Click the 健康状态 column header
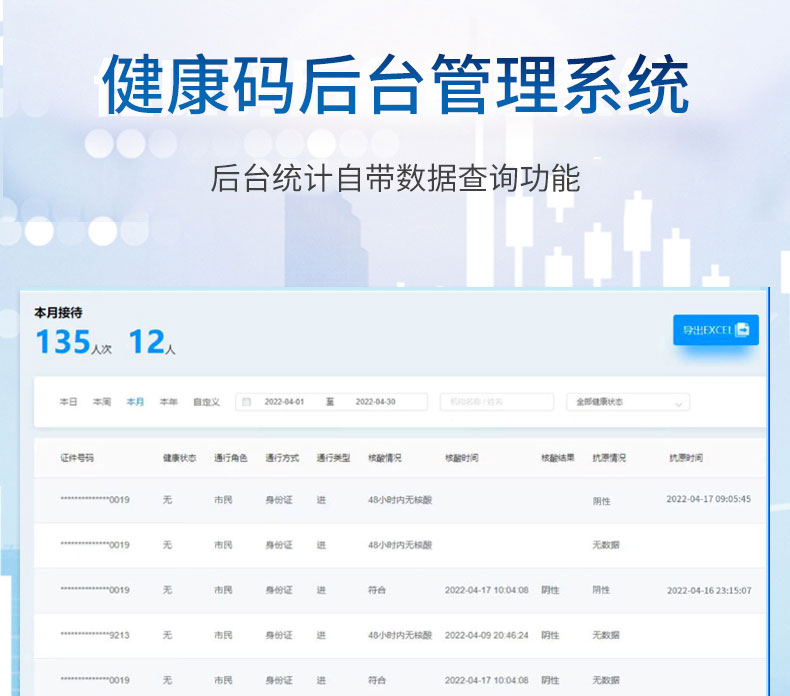 pos(179,458)
